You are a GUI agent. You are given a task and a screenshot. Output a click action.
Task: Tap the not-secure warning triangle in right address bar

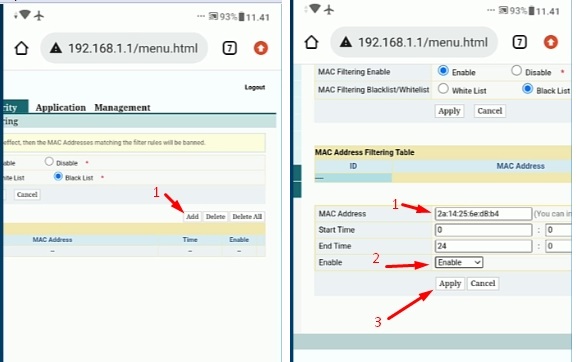point(346,42)
